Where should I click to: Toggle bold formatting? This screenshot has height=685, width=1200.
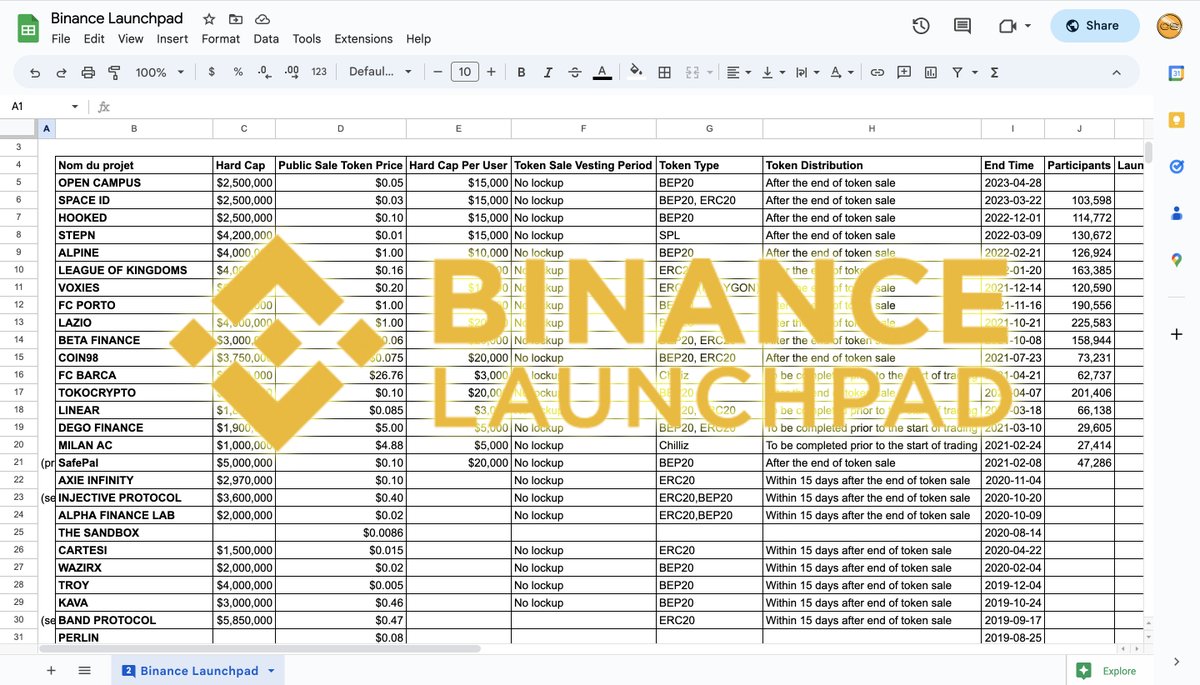(521, 72)
